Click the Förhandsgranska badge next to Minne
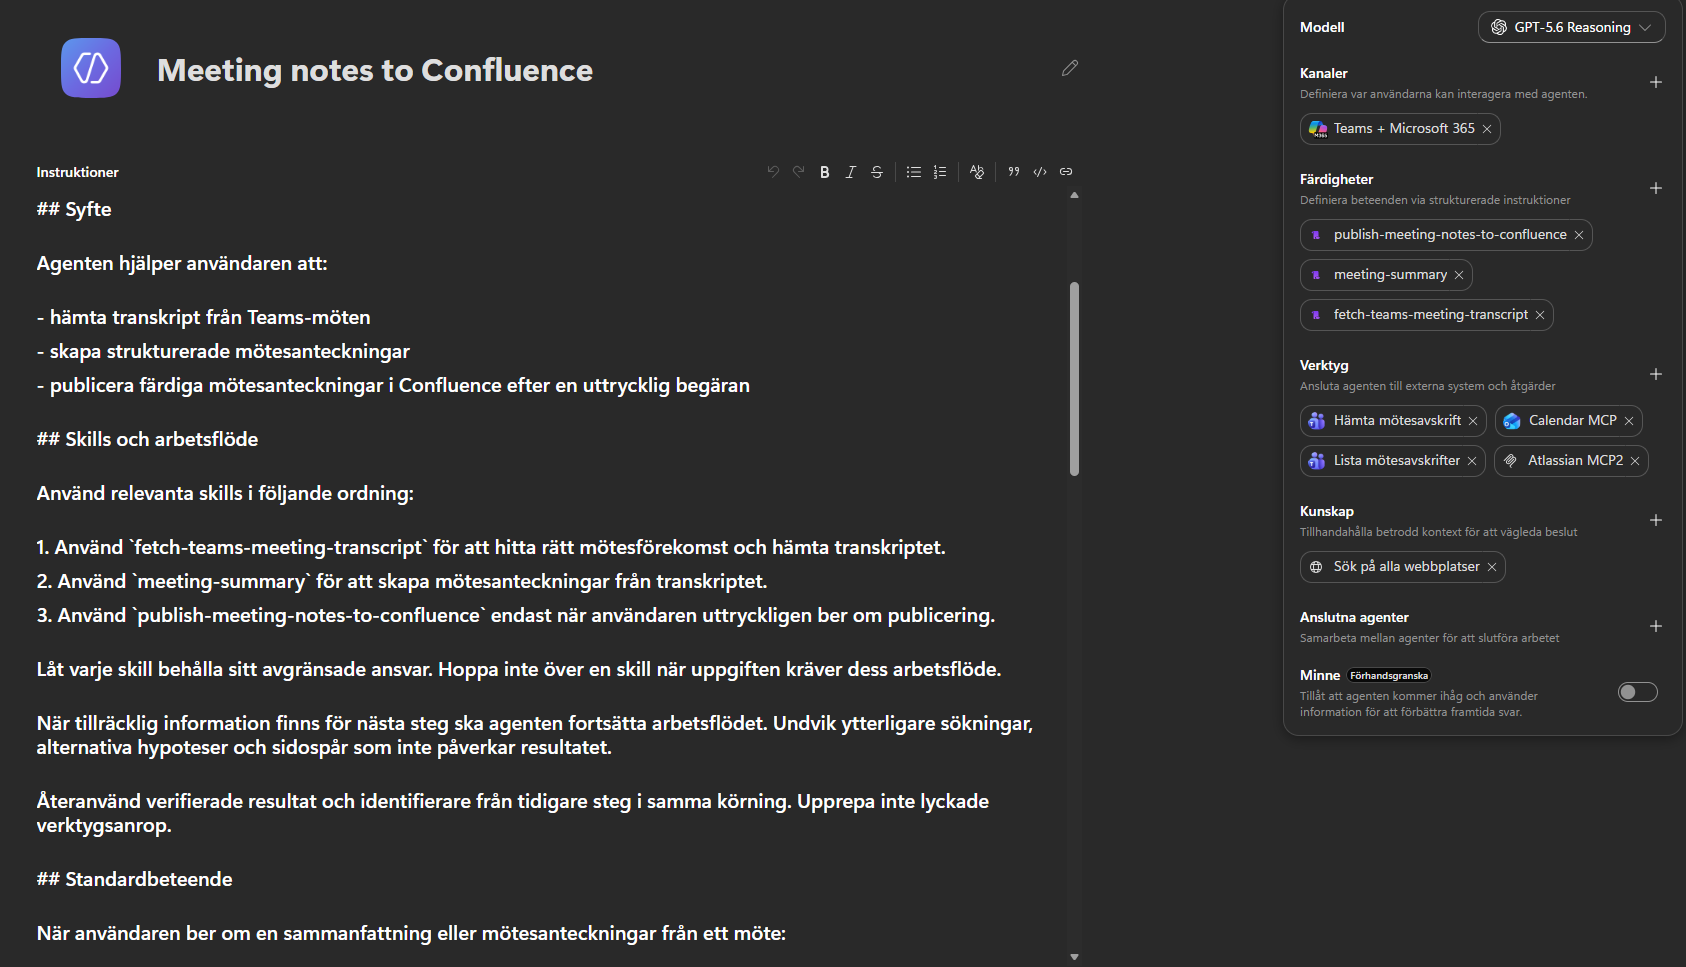 (x=1389, y=676)
